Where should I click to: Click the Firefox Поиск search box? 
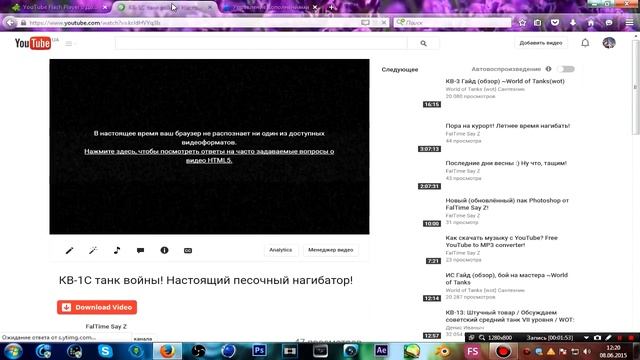(x=452, y=23)
